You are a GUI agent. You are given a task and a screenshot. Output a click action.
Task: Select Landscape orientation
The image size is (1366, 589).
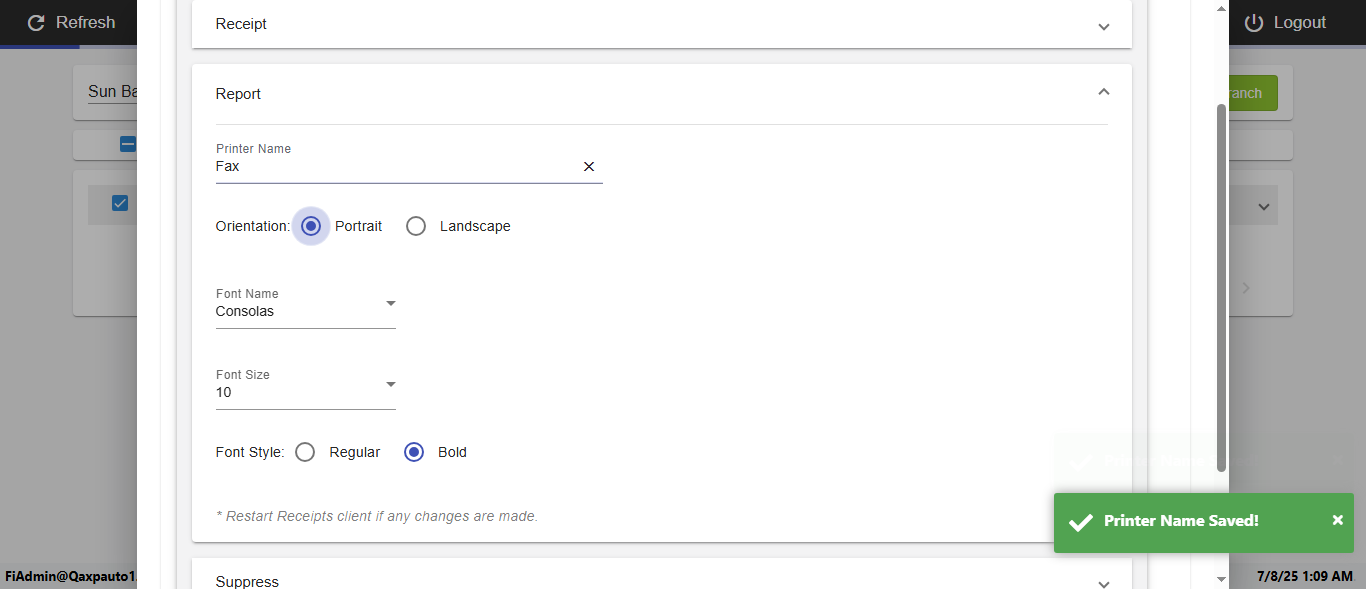click(x=416, y=226)
